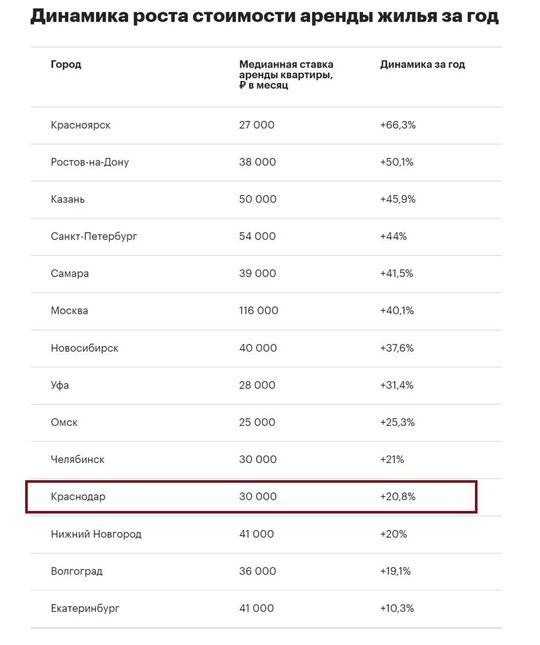Image resolution: width=540 pixels, height=645 pixels.
Task: Select the Екатеринбург city name
Action: pyautogui.click(x=85, y=608)
